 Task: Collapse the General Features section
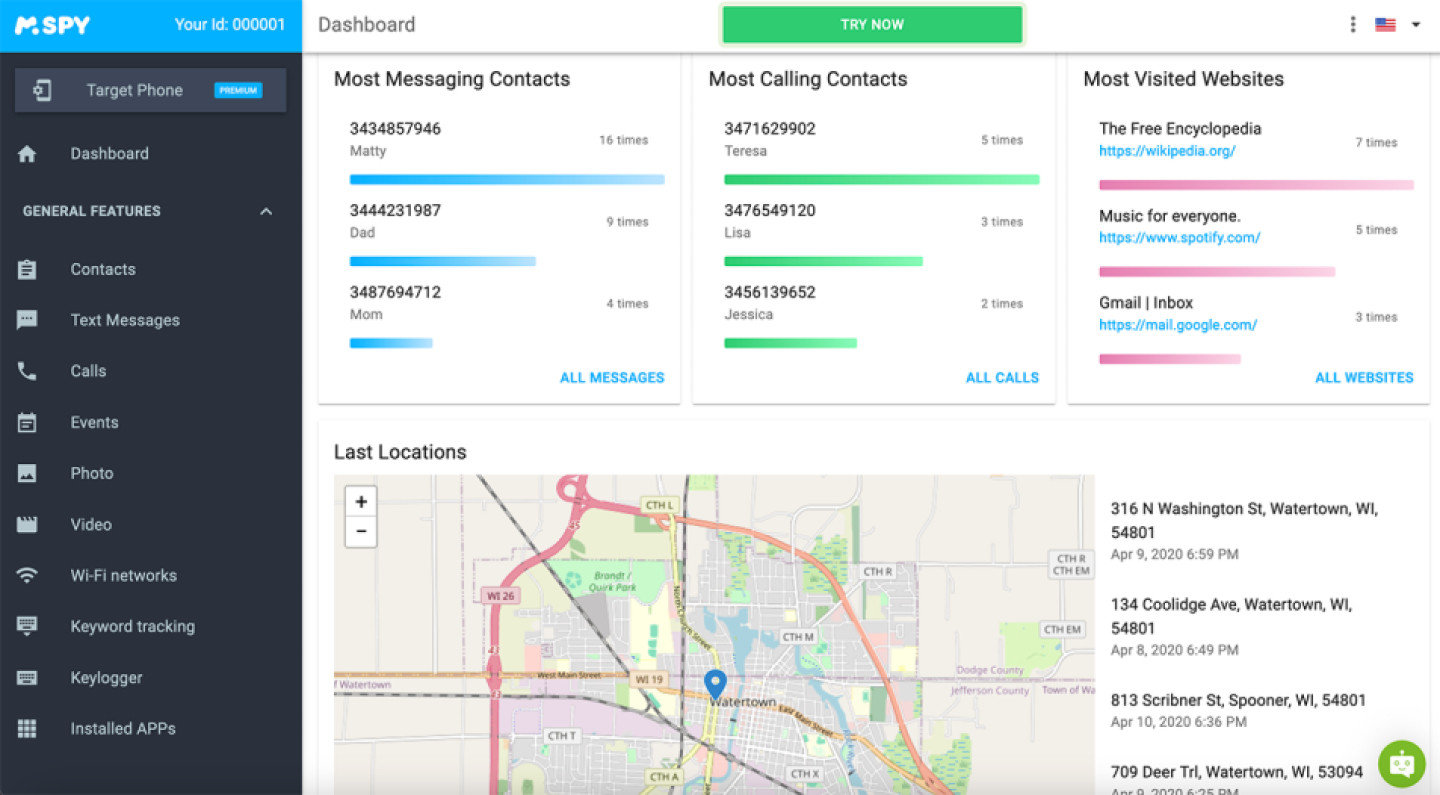(266, 212)
